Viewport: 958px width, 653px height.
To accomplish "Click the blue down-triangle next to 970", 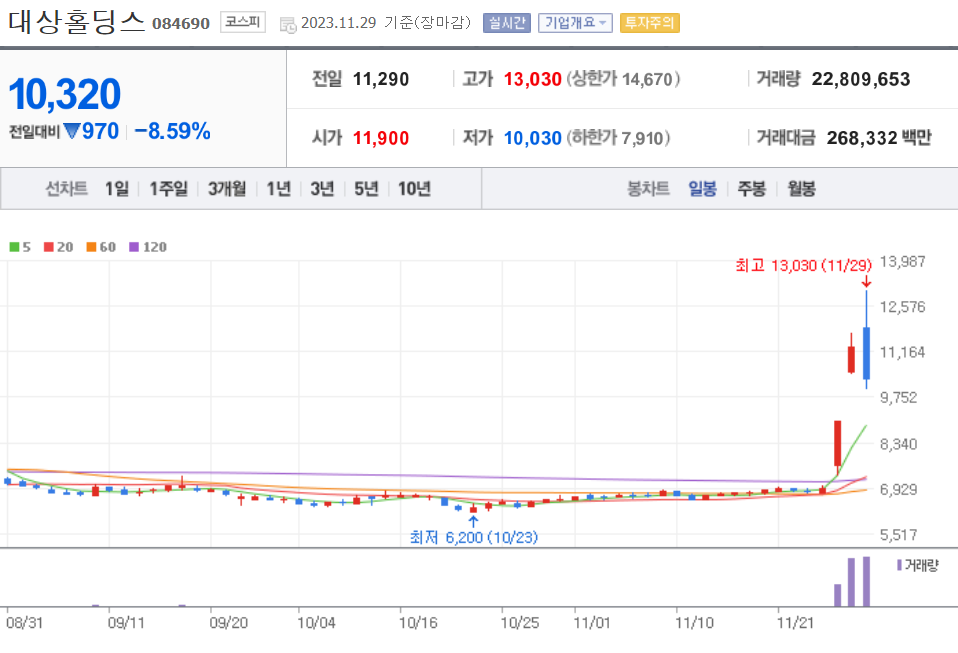I will [x=72, y=131].
